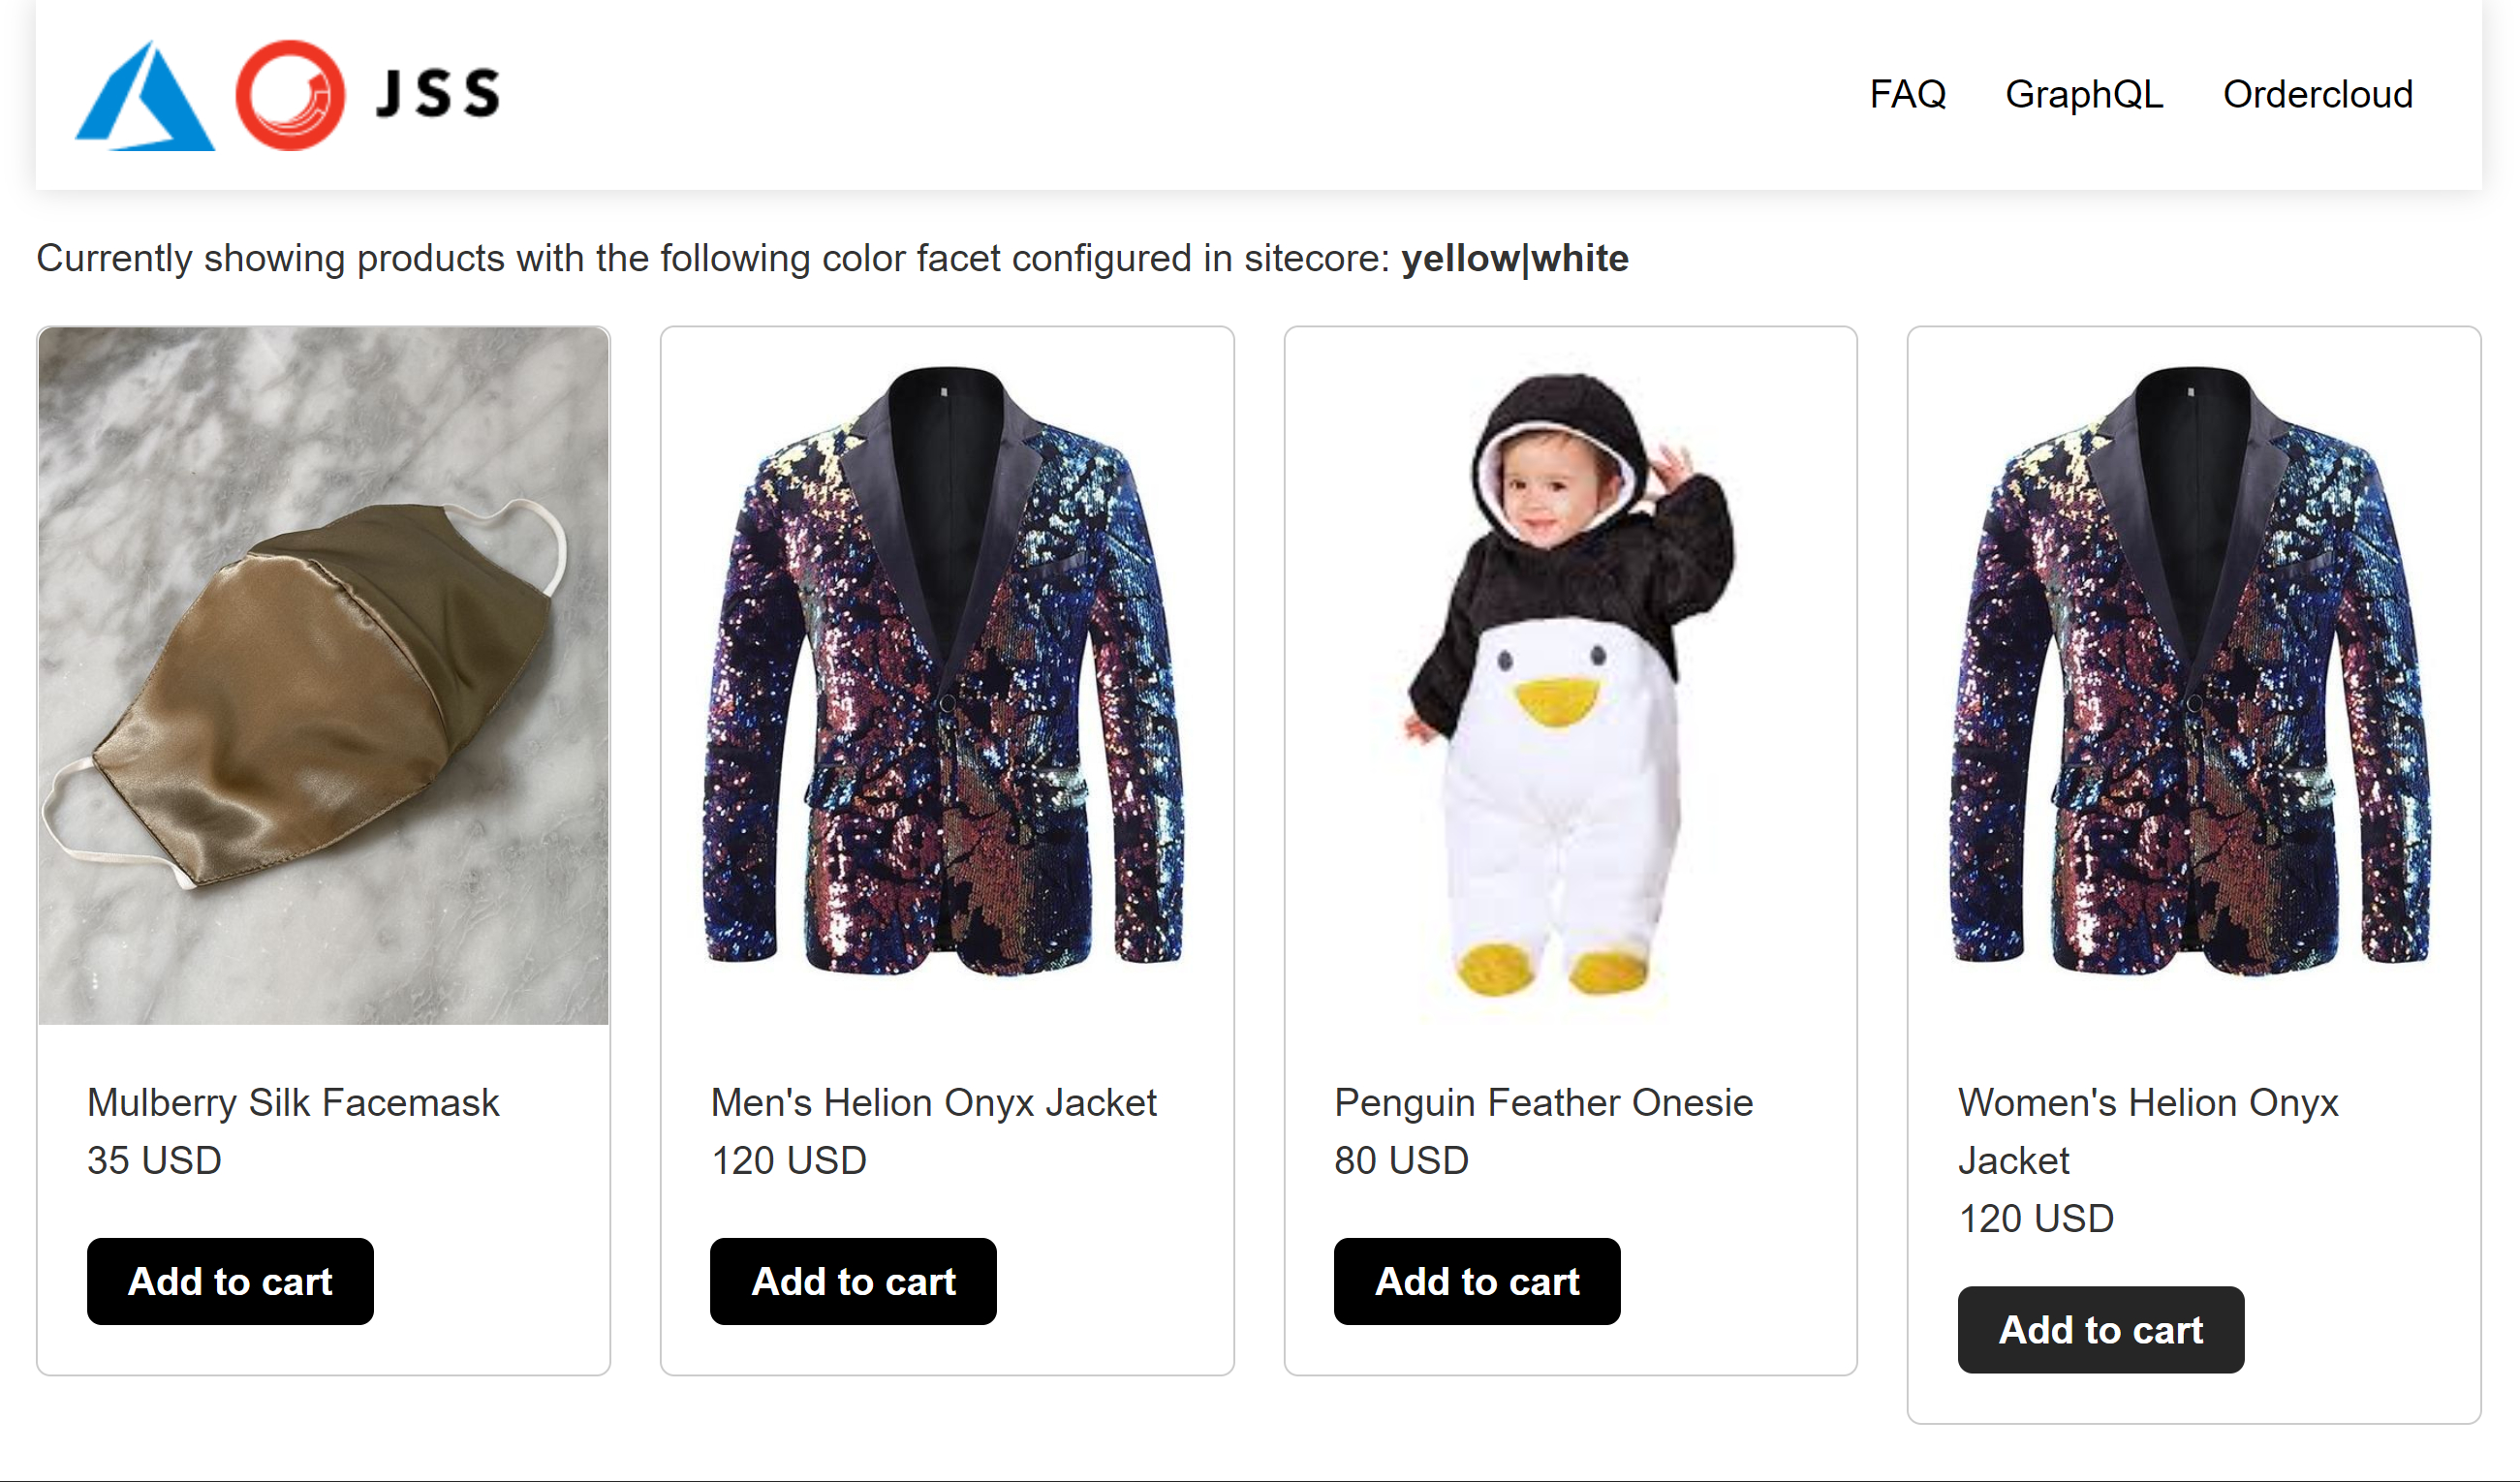Select the Penguin Feather Onesie product name
This screenshot has width=2520, height=1482.
pyautogui.click(x=1543, y=1102)
